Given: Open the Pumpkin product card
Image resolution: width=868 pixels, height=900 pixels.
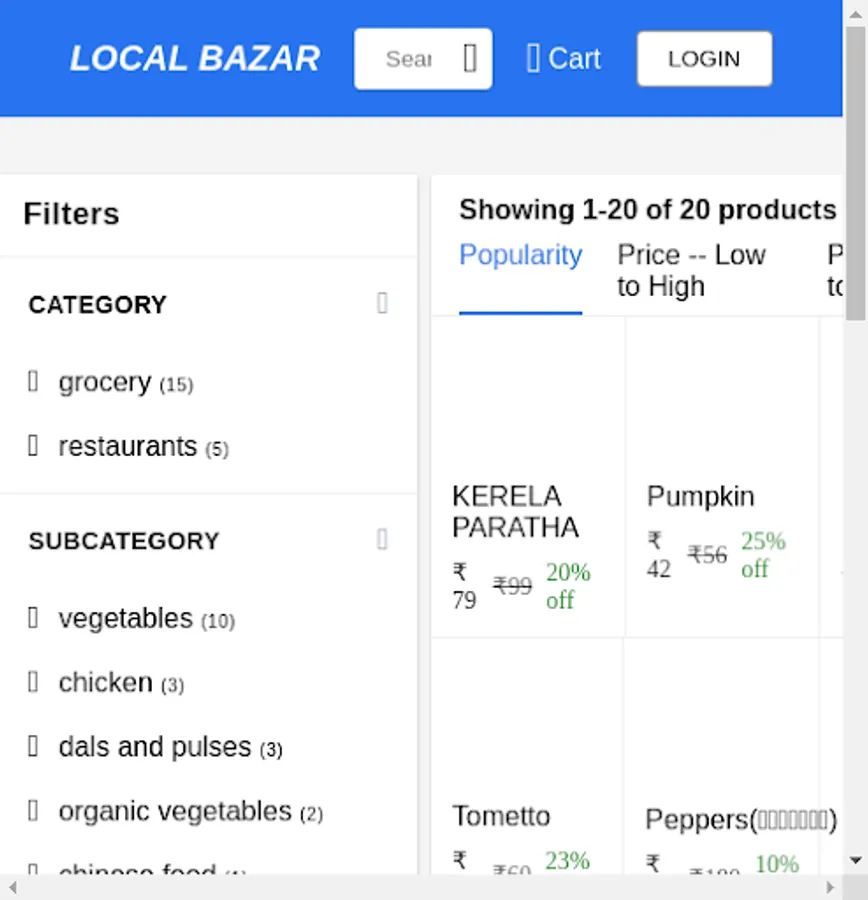Looking at the screenshot, I should pos(700,496).
